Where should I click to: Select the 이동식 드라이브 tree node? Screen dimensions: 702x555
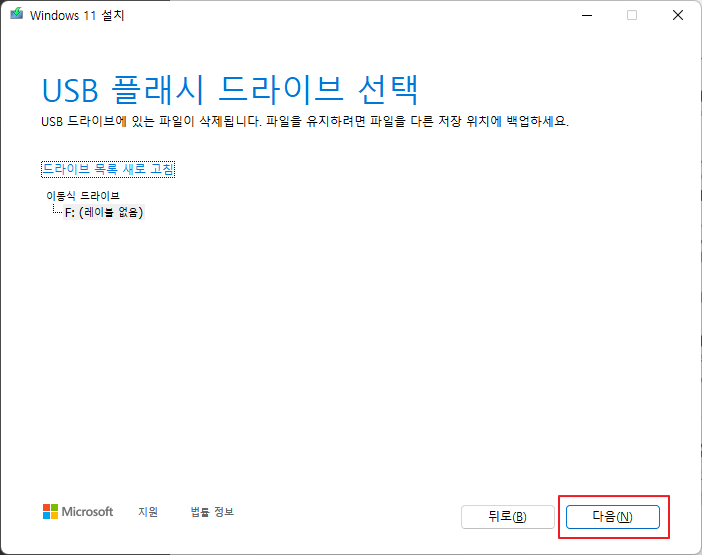pyautogui.click(x=83, y=196)
